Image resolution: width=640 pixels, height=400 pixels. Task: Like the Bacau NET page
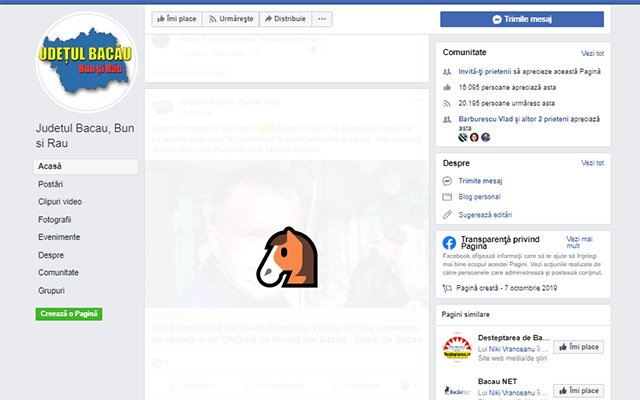(x=578, y=391)
